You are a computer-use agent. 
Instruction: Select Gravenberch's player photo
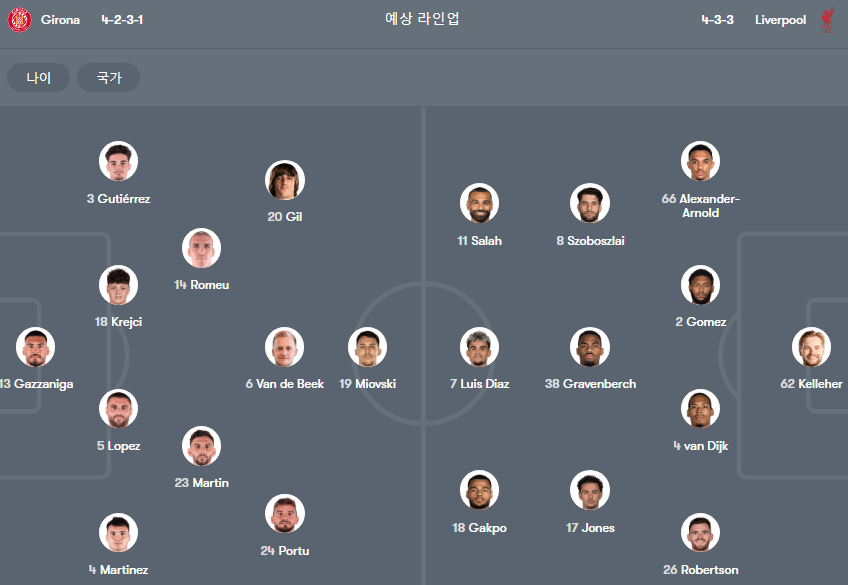point(590,347)
